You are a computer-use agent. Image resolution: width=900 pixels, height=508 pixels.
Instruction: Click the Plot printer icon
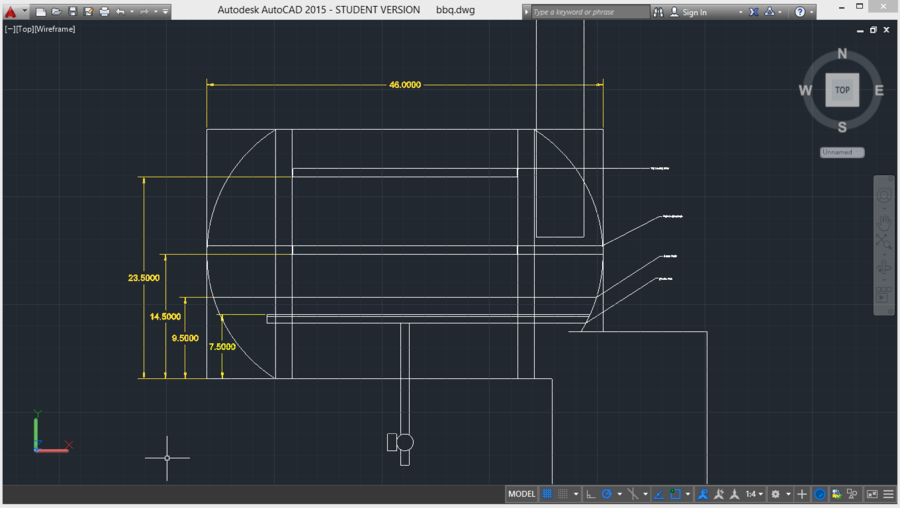coord(104,12)
